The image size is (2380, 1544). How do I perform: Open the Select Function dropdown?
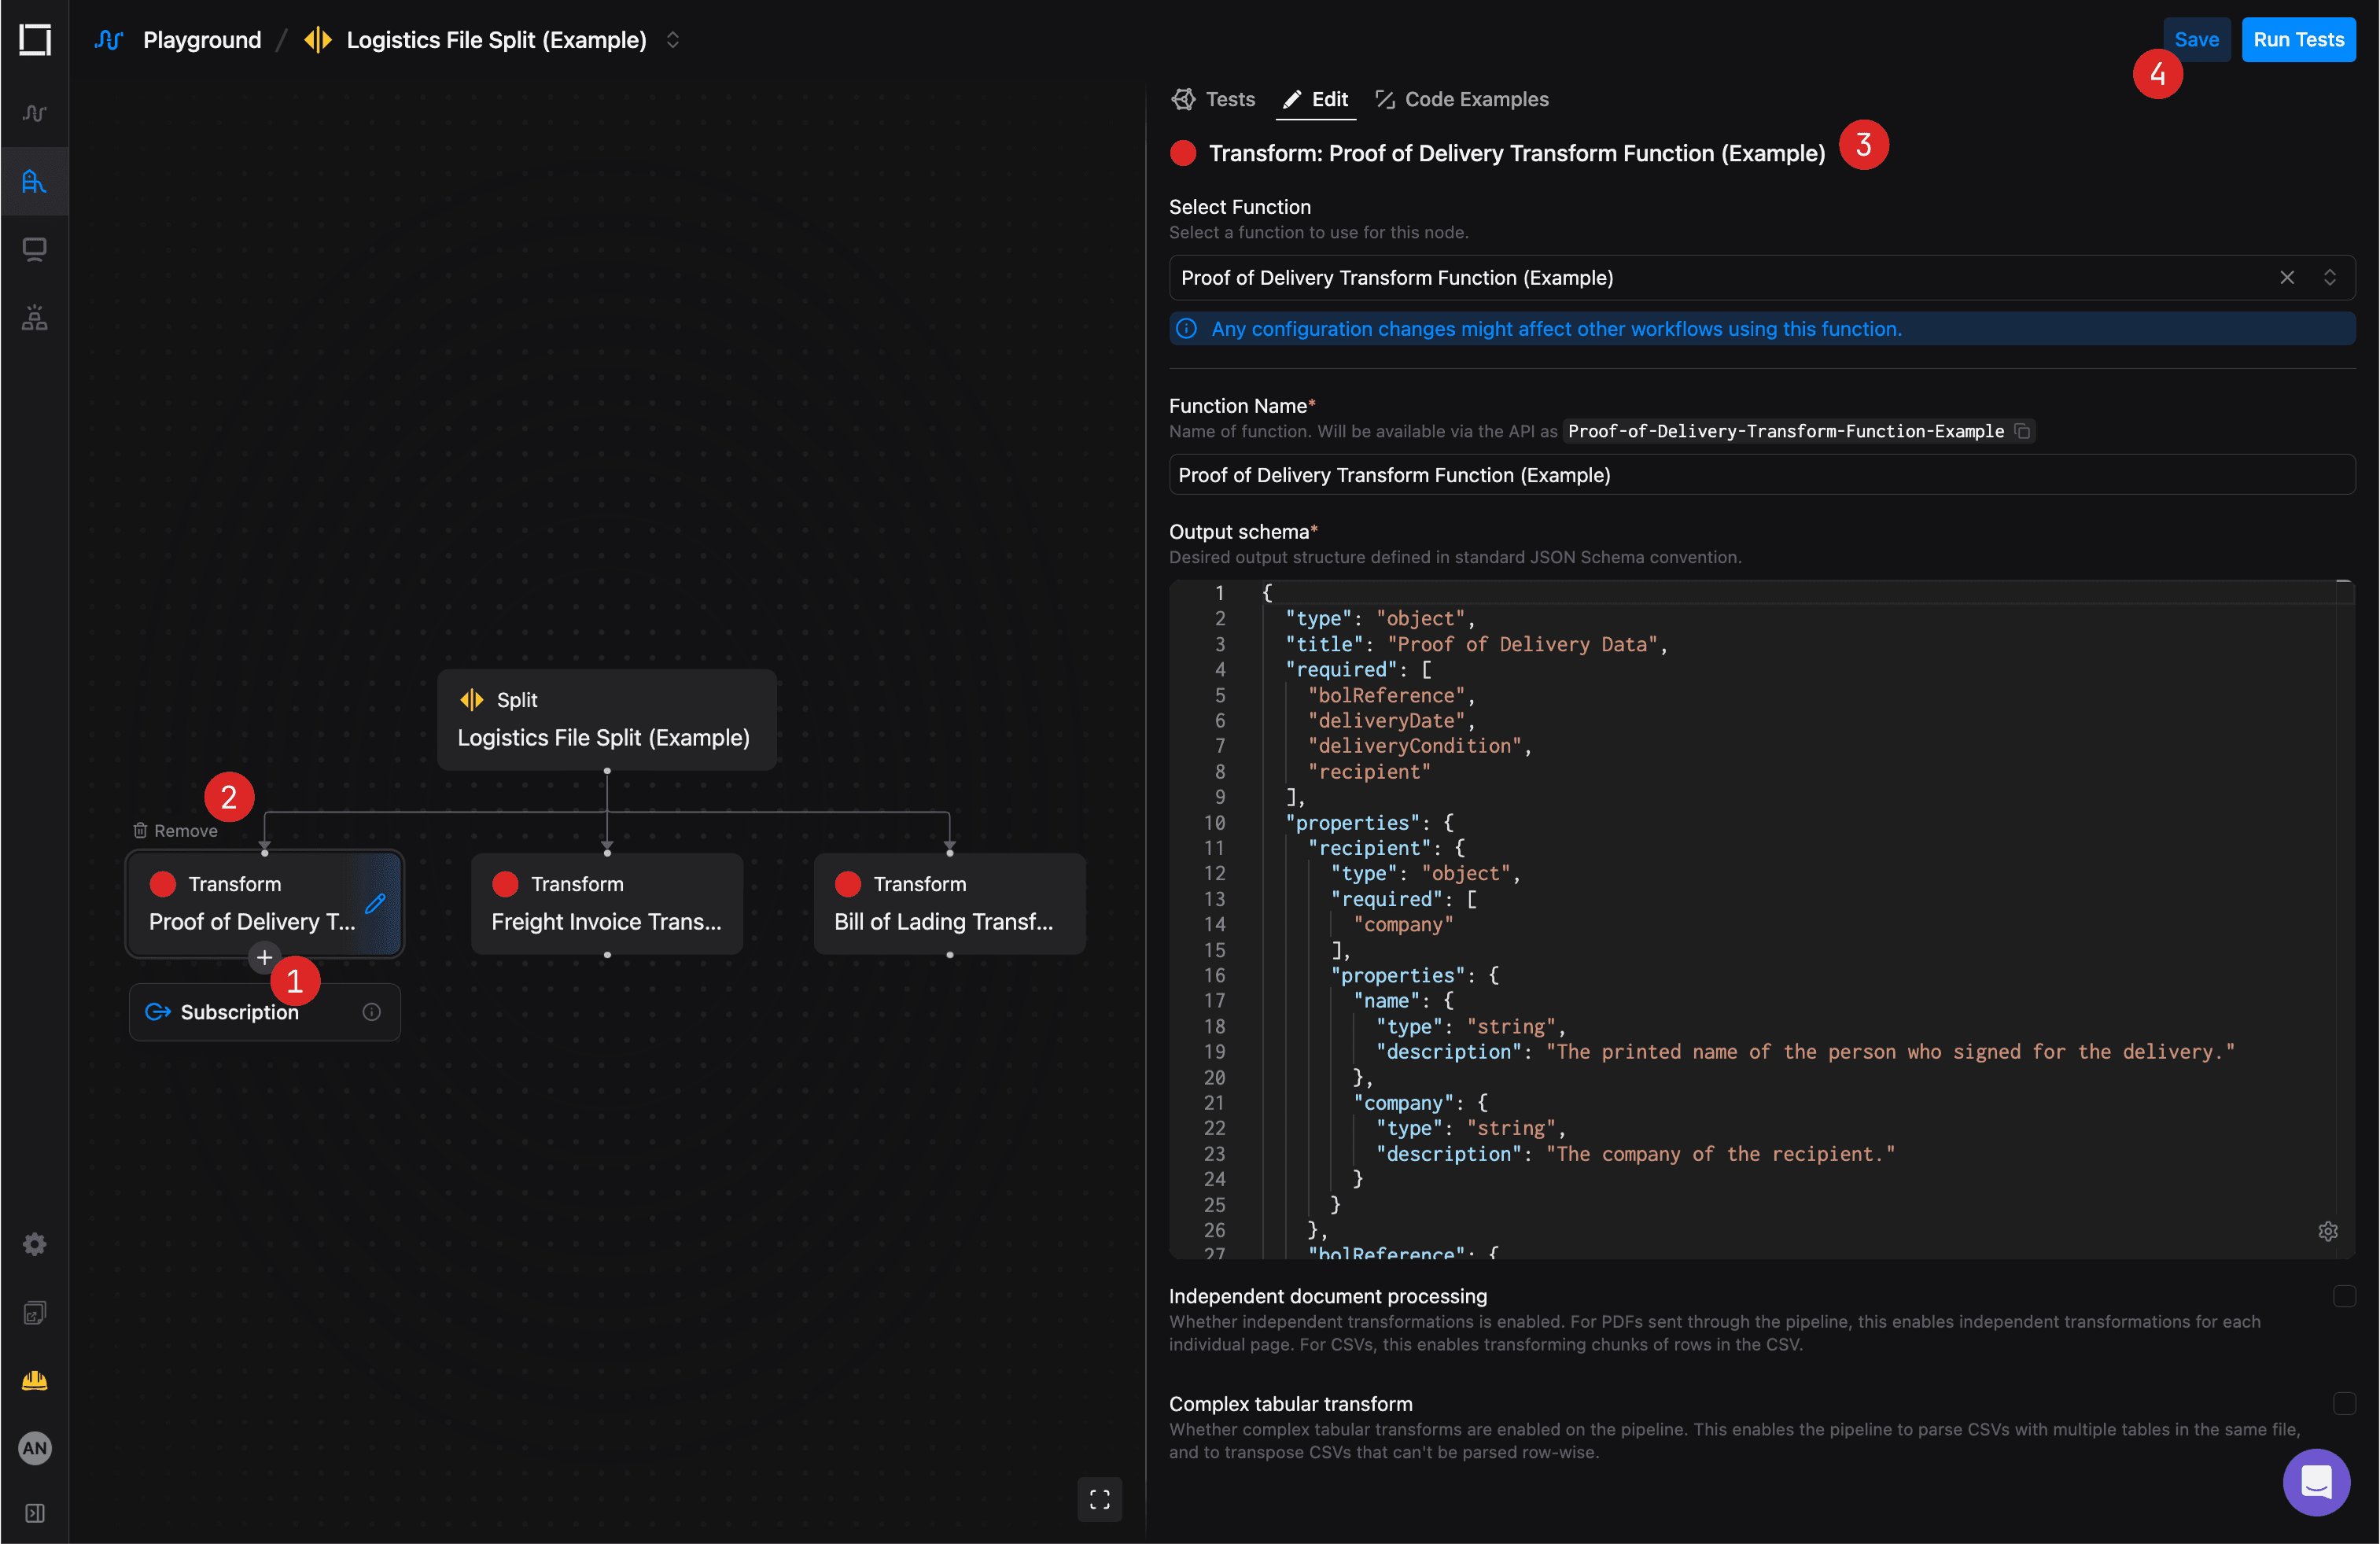(x=2331, y=277)
